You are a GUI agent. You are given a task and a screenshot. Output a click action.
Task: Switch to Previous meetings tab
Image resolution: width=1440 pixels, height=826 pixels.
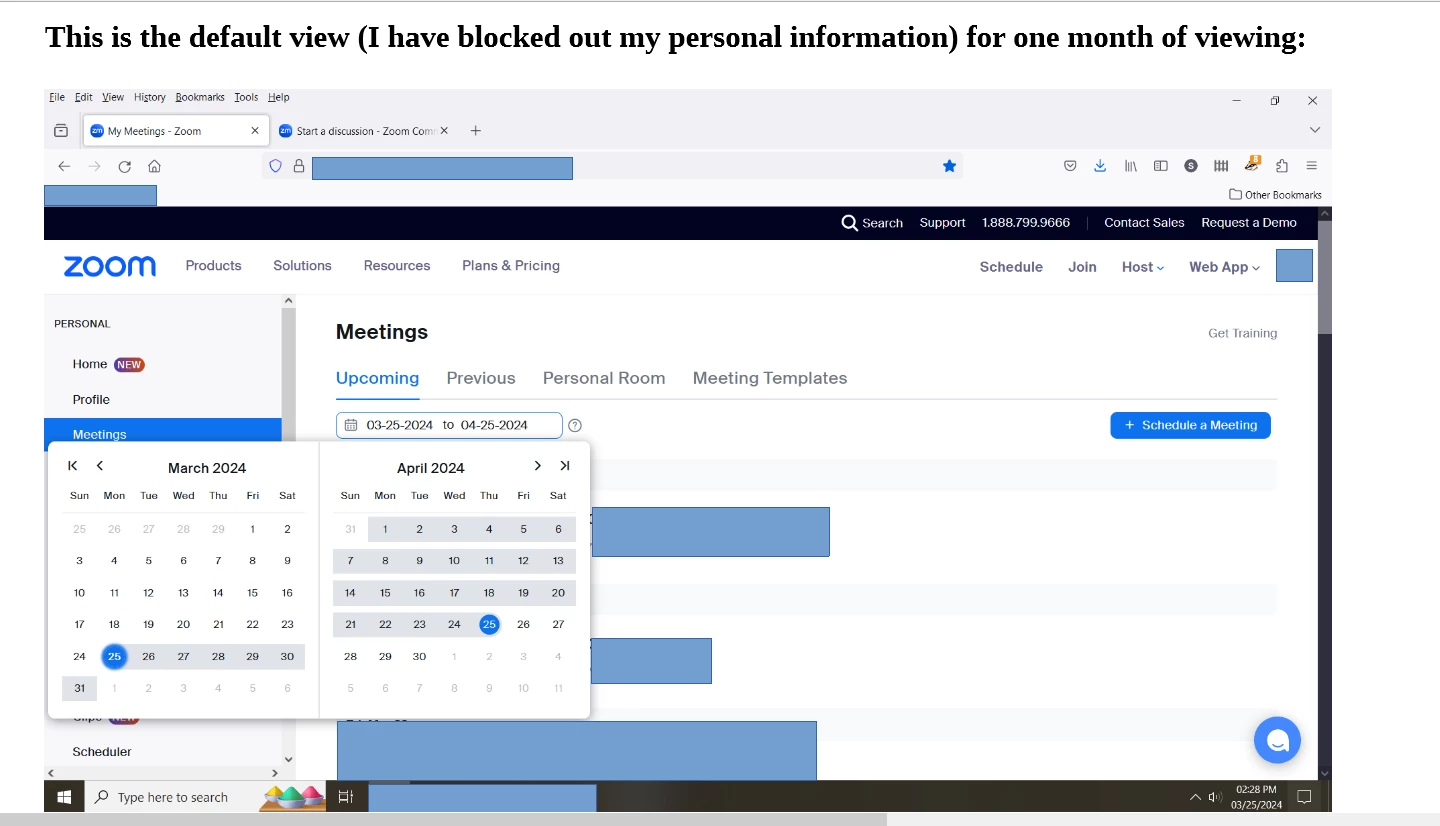coord(481,378)
